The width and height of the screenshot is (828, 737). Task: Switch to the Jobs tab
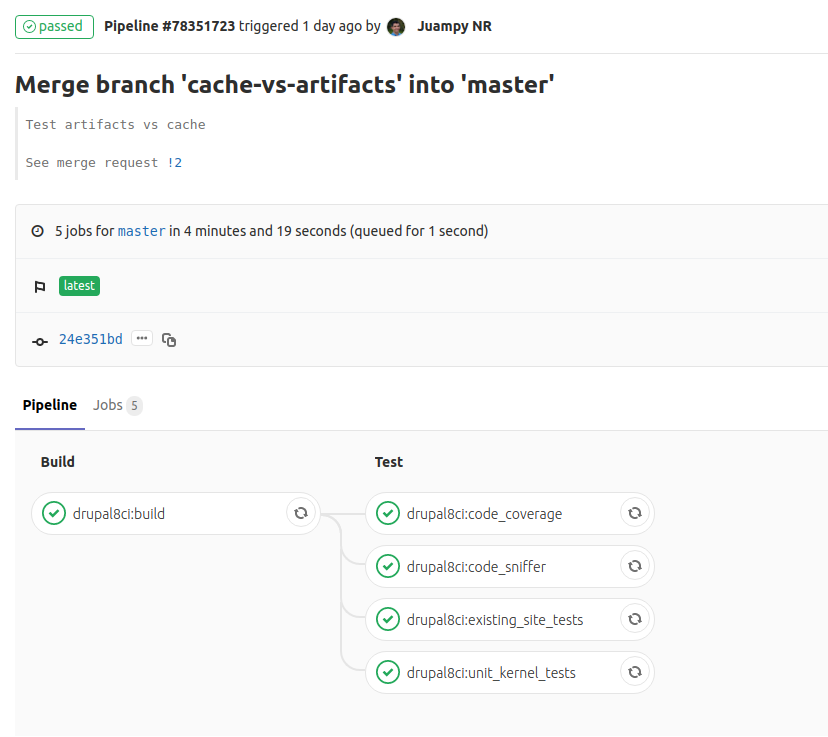[117, 405]
